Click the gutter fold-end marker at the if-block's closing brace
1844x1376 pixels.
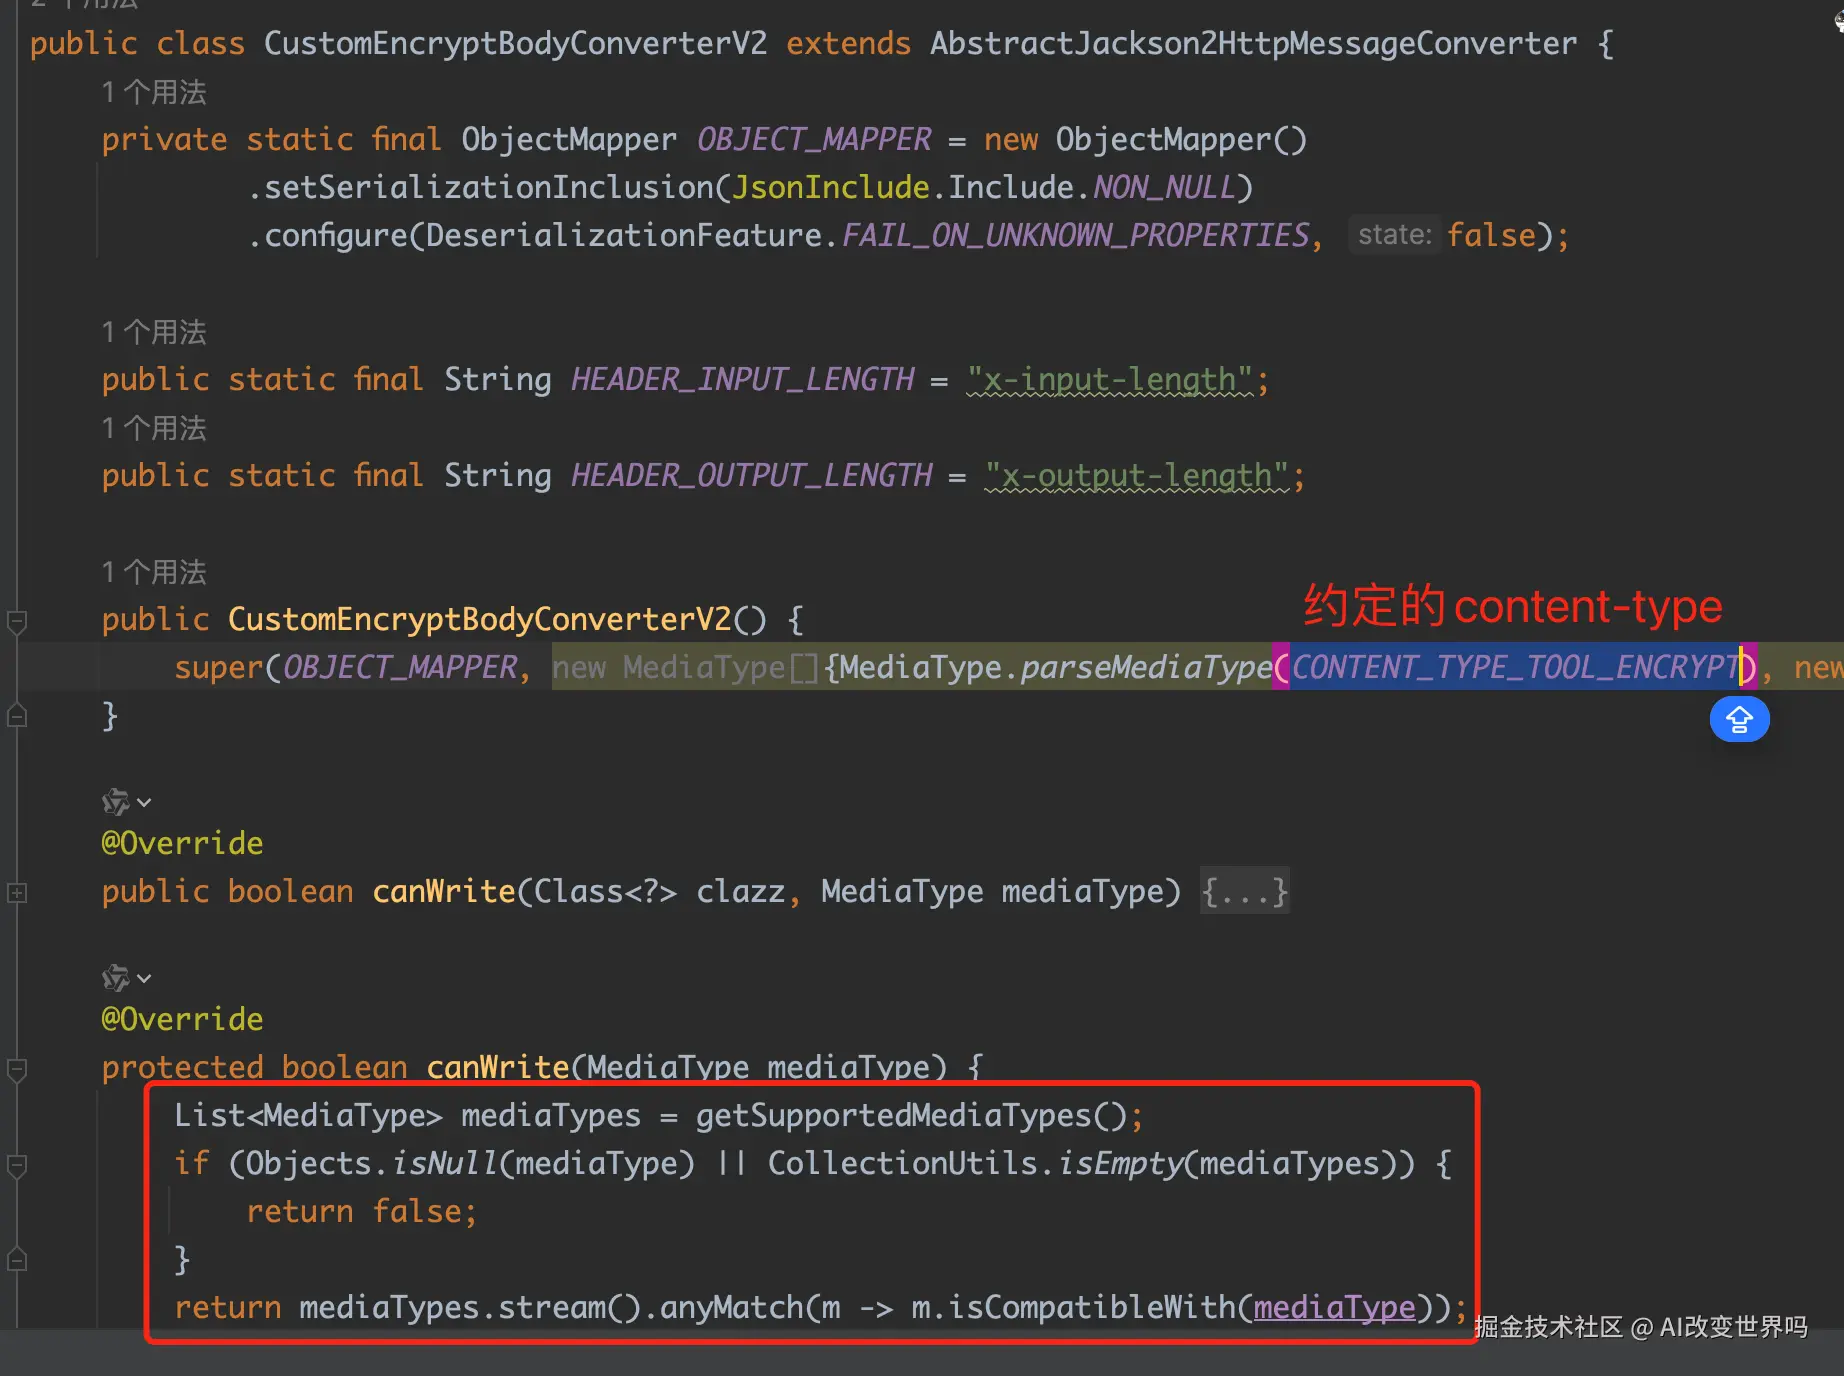[x=17, y=1259]
